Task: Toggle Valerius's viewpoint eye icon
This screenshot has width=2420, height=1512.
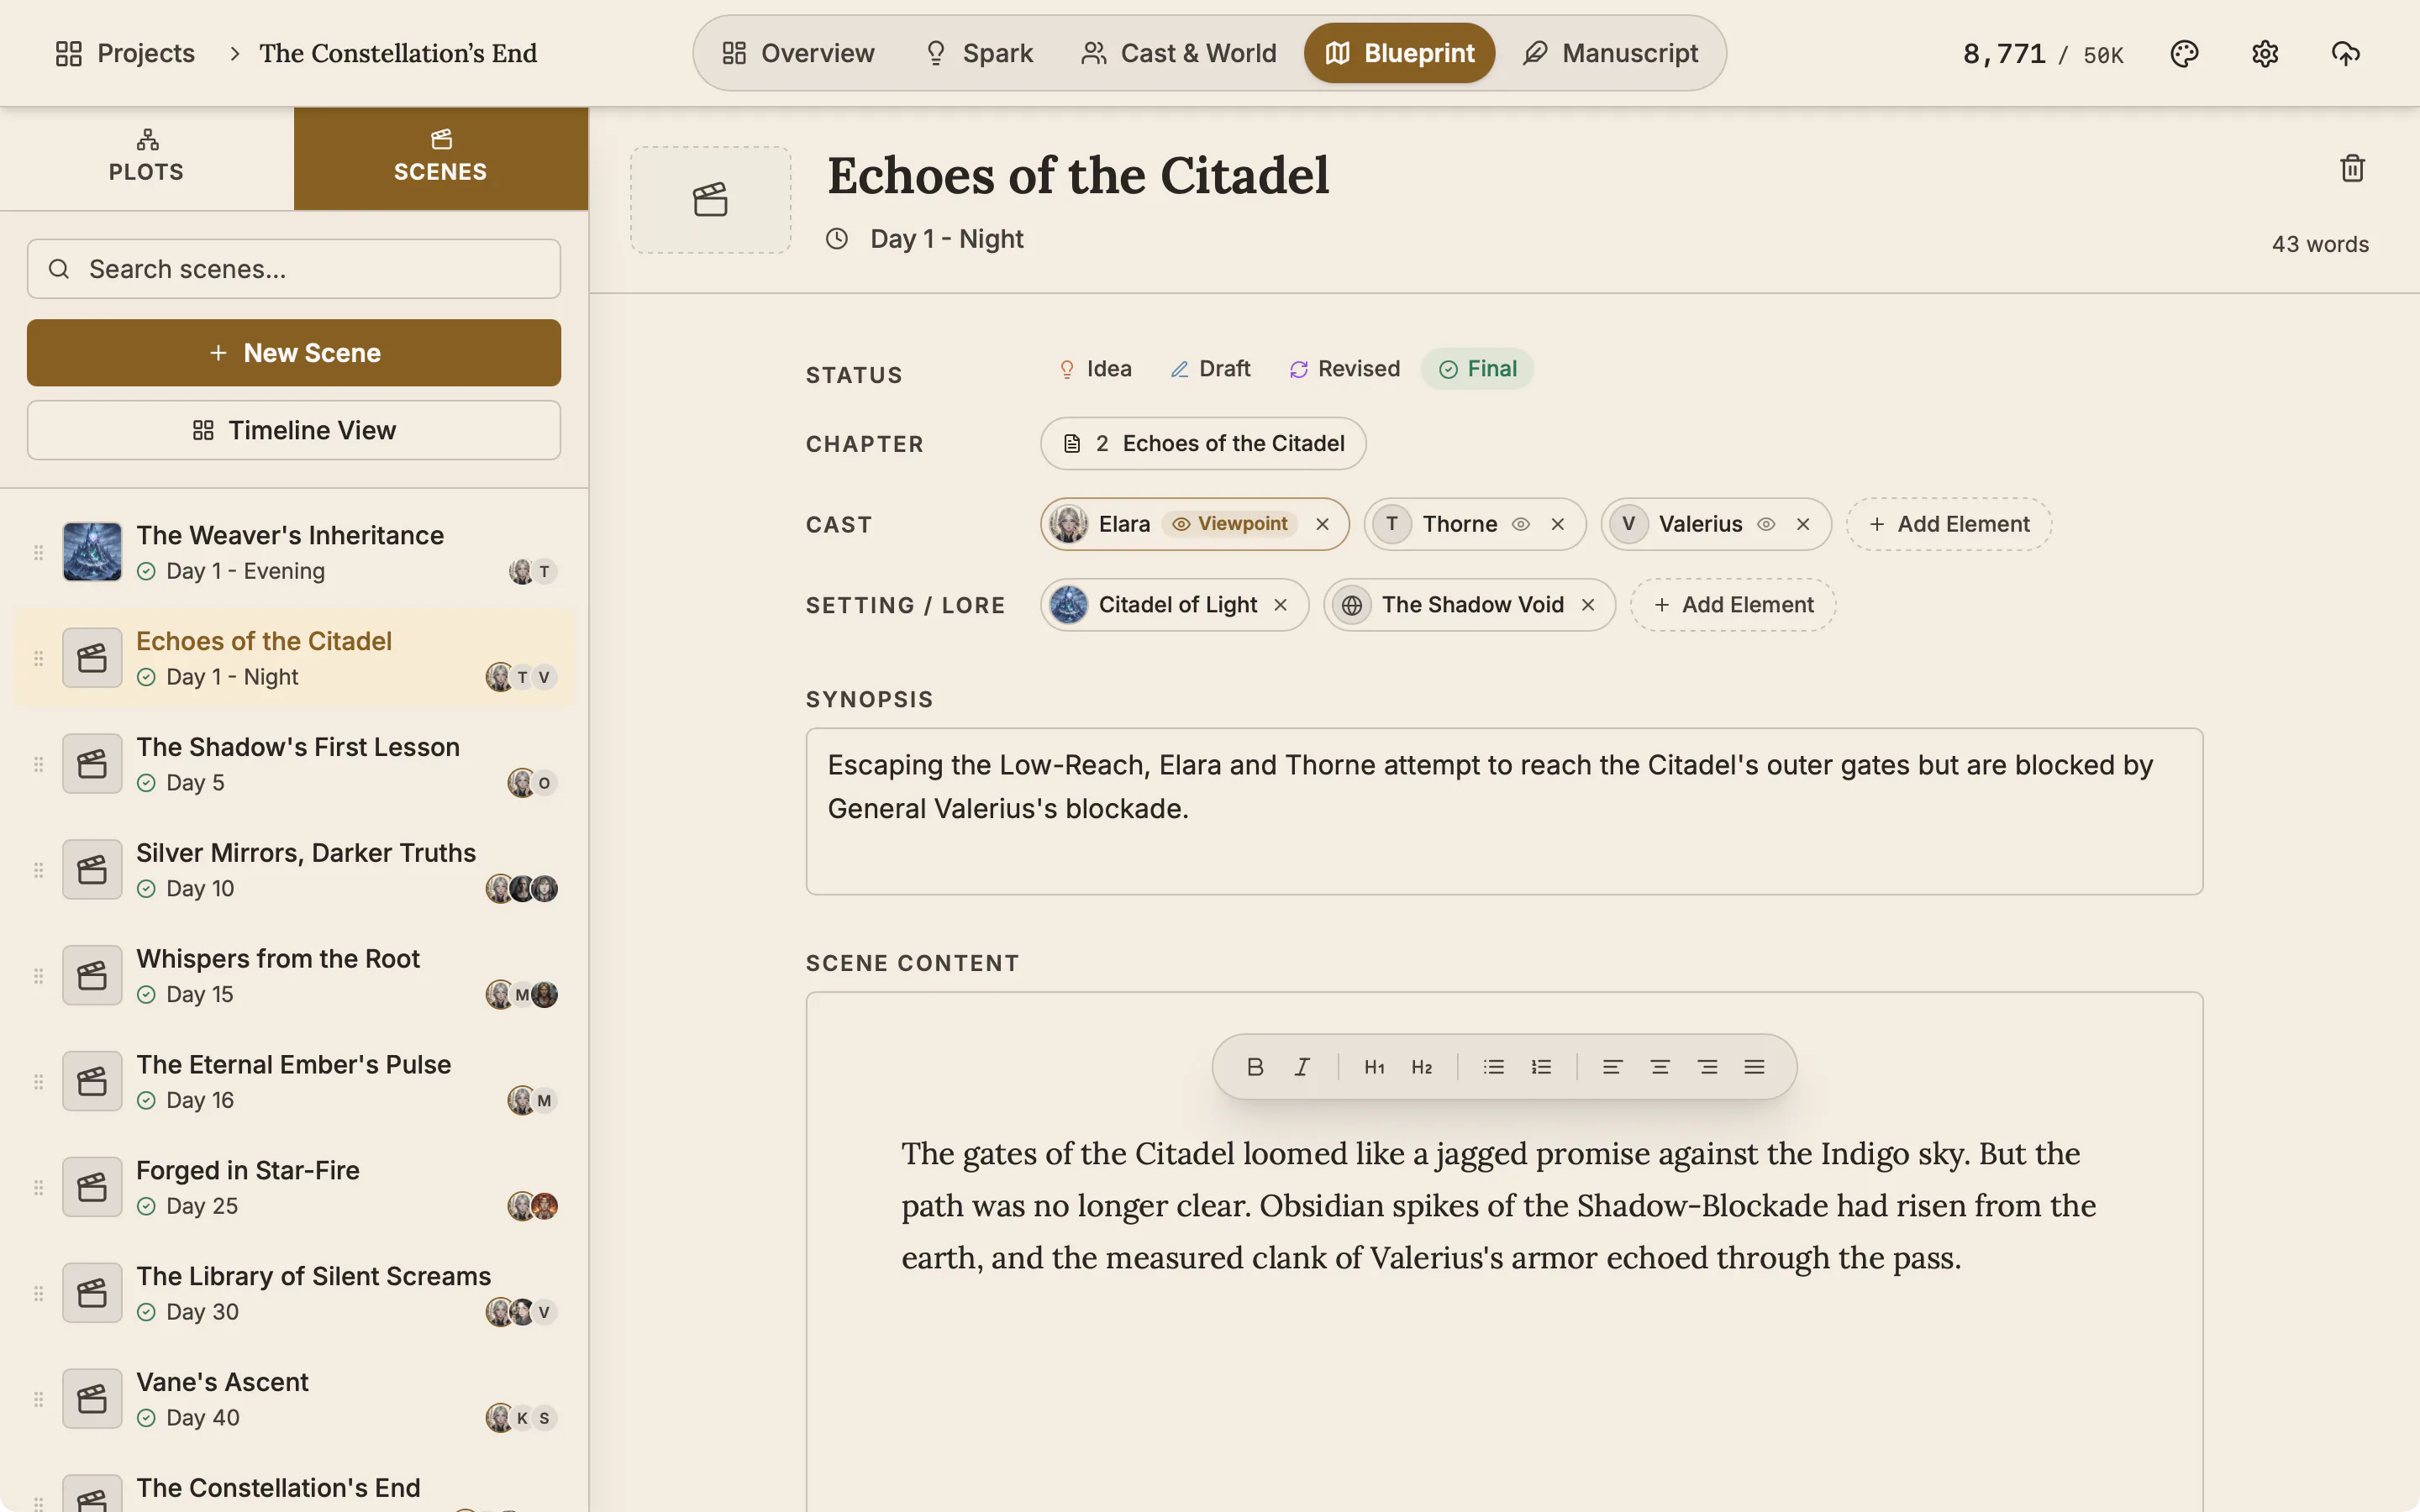Action: 1766,524
